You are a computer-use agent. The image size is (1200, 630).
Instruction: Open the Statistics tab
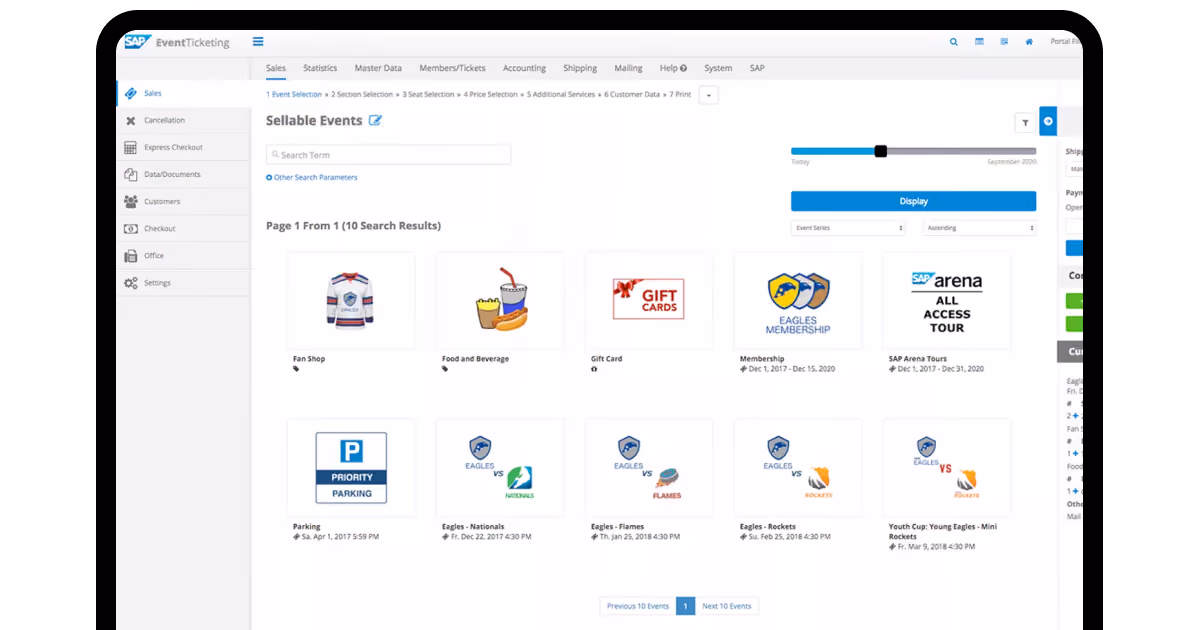320,68
